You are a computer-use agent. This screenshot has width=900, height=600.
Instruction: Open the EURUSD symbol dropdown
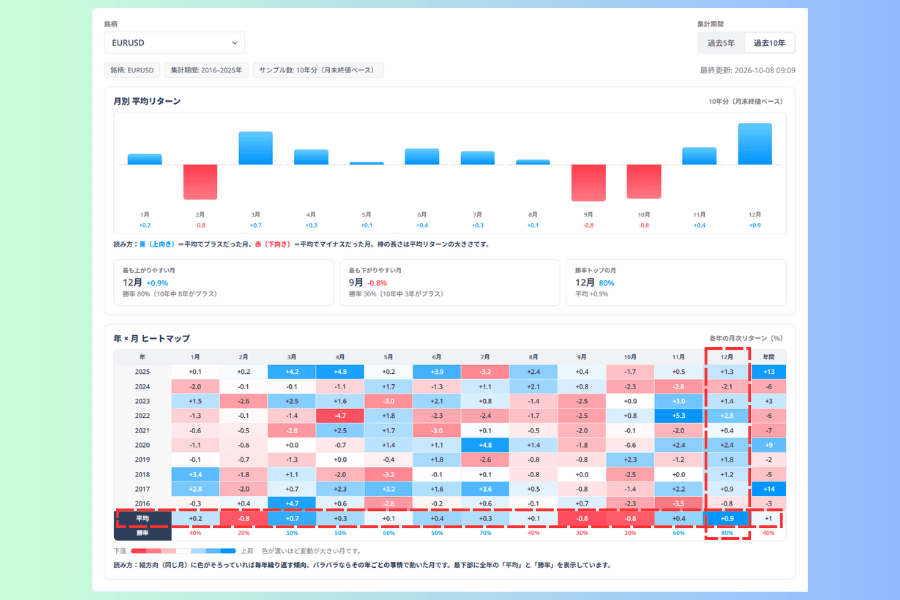(x=174, y=42)
